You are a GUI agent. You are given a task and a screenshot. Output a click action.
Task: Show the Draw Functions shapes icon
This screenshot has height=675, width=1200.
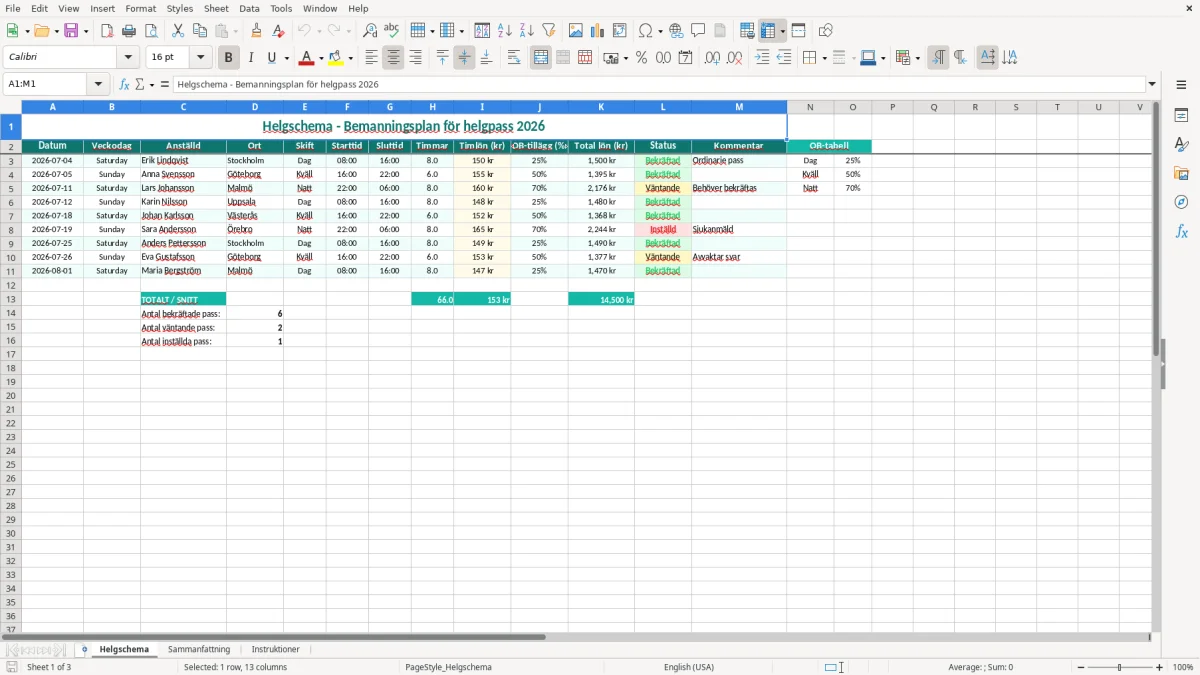click(x=826, y=31)
